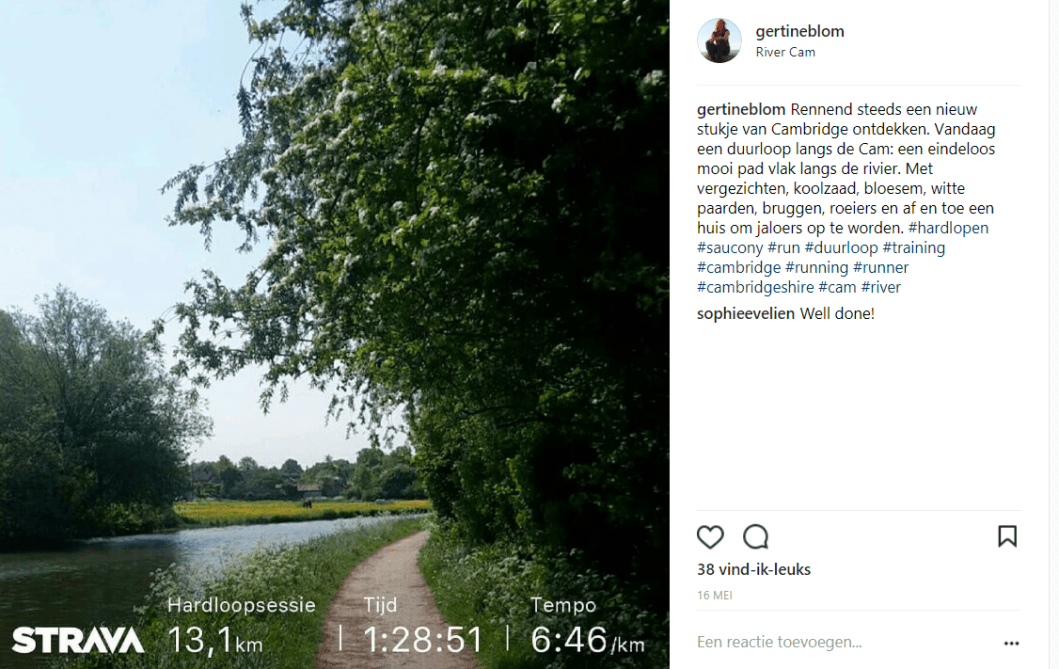Open the #hardlopen hashtag
Screen dimensions: 1059x669
(948, 228)
